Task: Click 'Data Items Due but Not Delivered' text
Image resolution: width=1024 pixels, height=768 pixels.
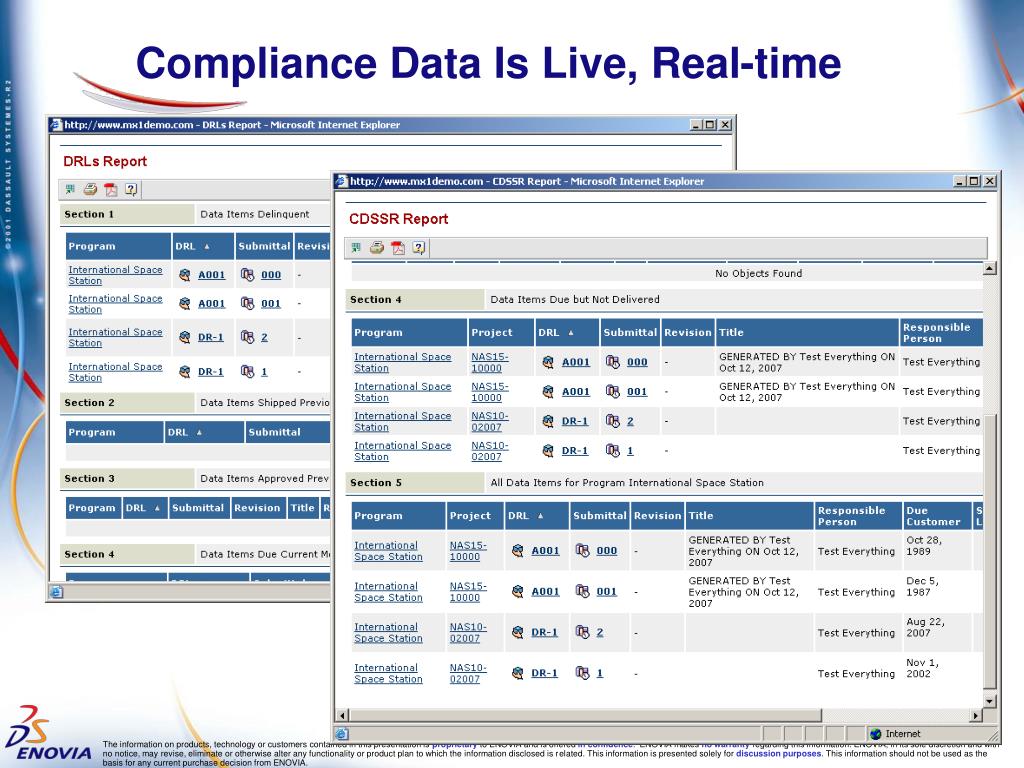Action: [575, 299]
